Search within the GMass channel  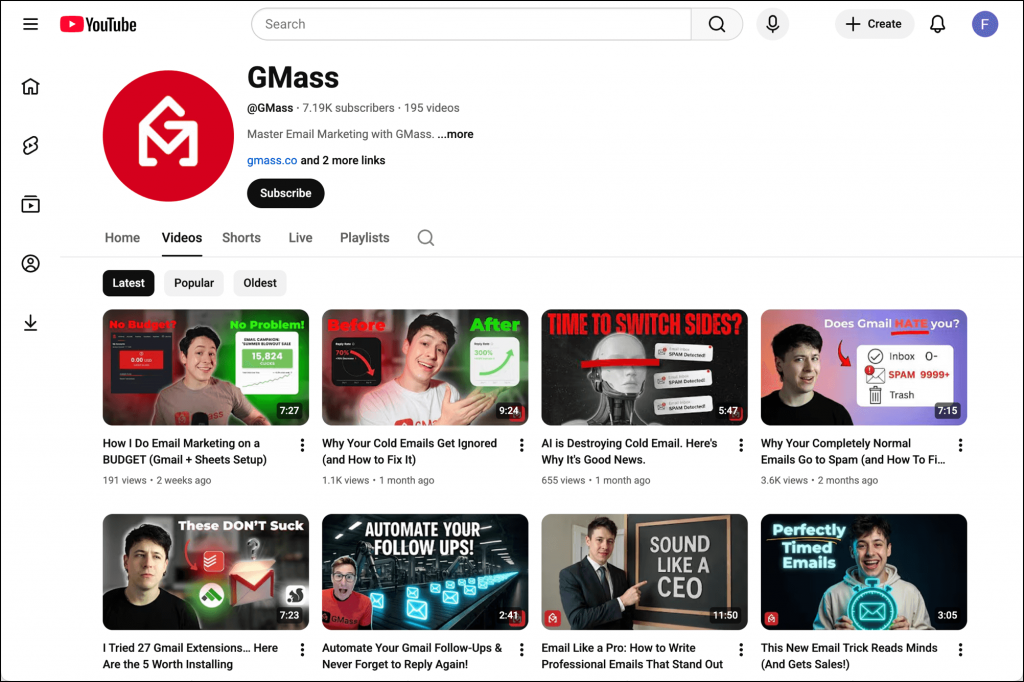click(x=426, y=238)
